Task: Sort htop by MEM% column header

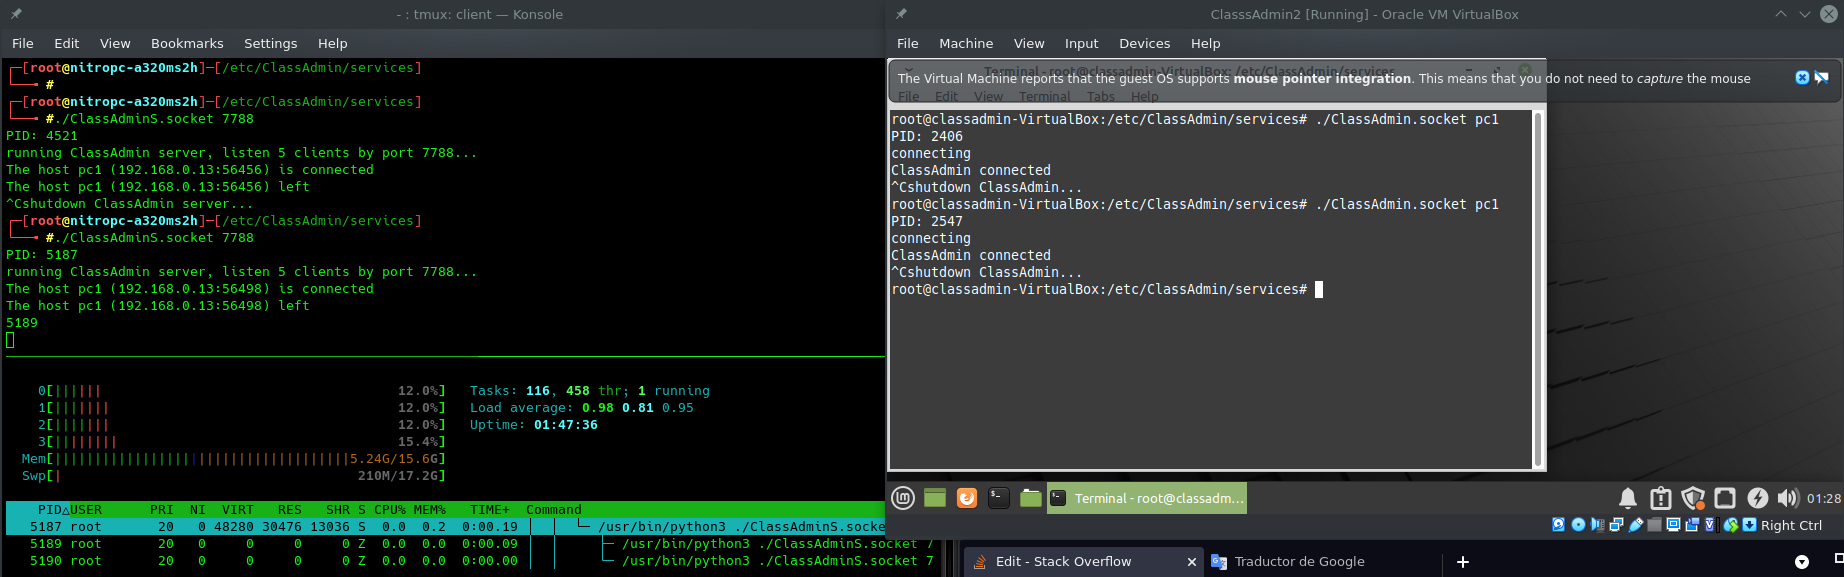Action: click(430, 510)
